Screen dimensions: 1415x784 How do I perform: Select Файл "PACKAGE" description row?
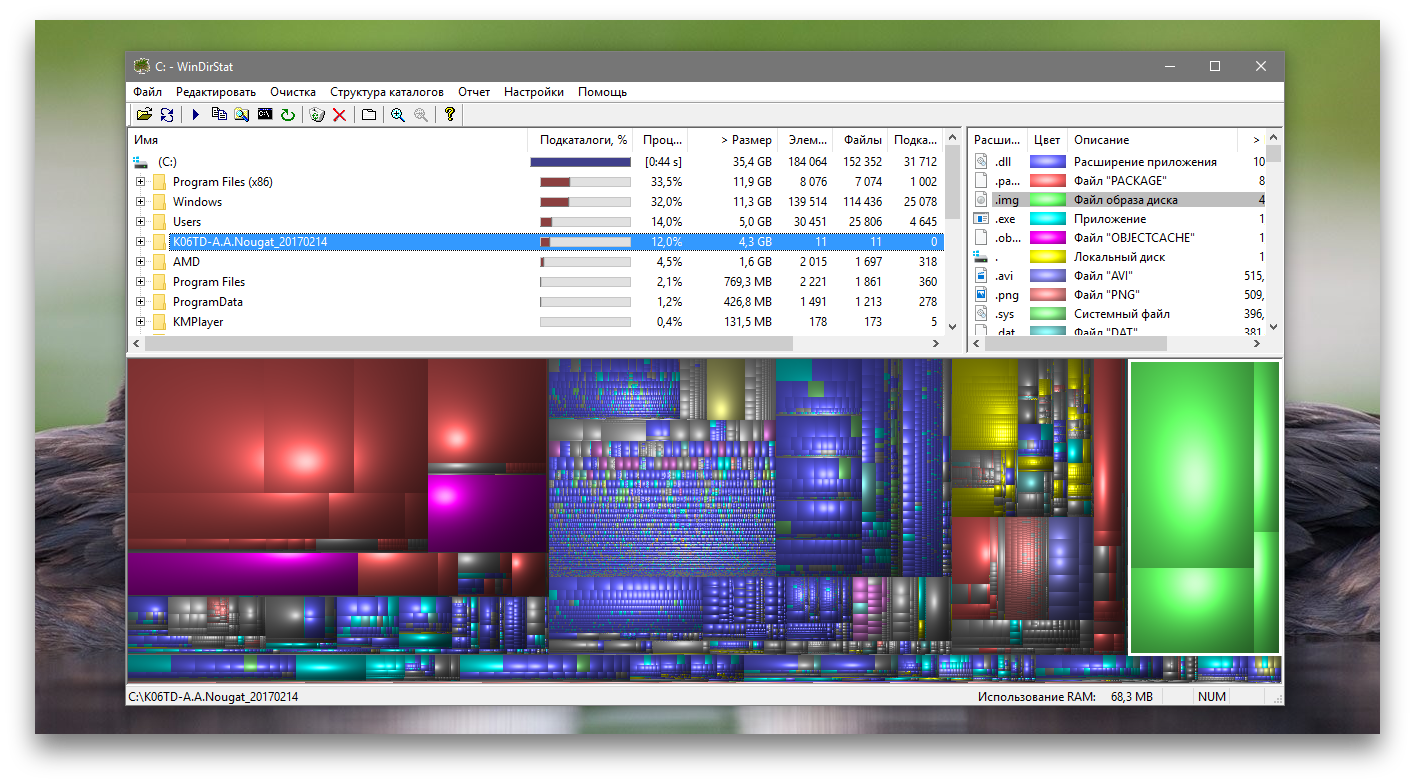[x=1119, y=181]
